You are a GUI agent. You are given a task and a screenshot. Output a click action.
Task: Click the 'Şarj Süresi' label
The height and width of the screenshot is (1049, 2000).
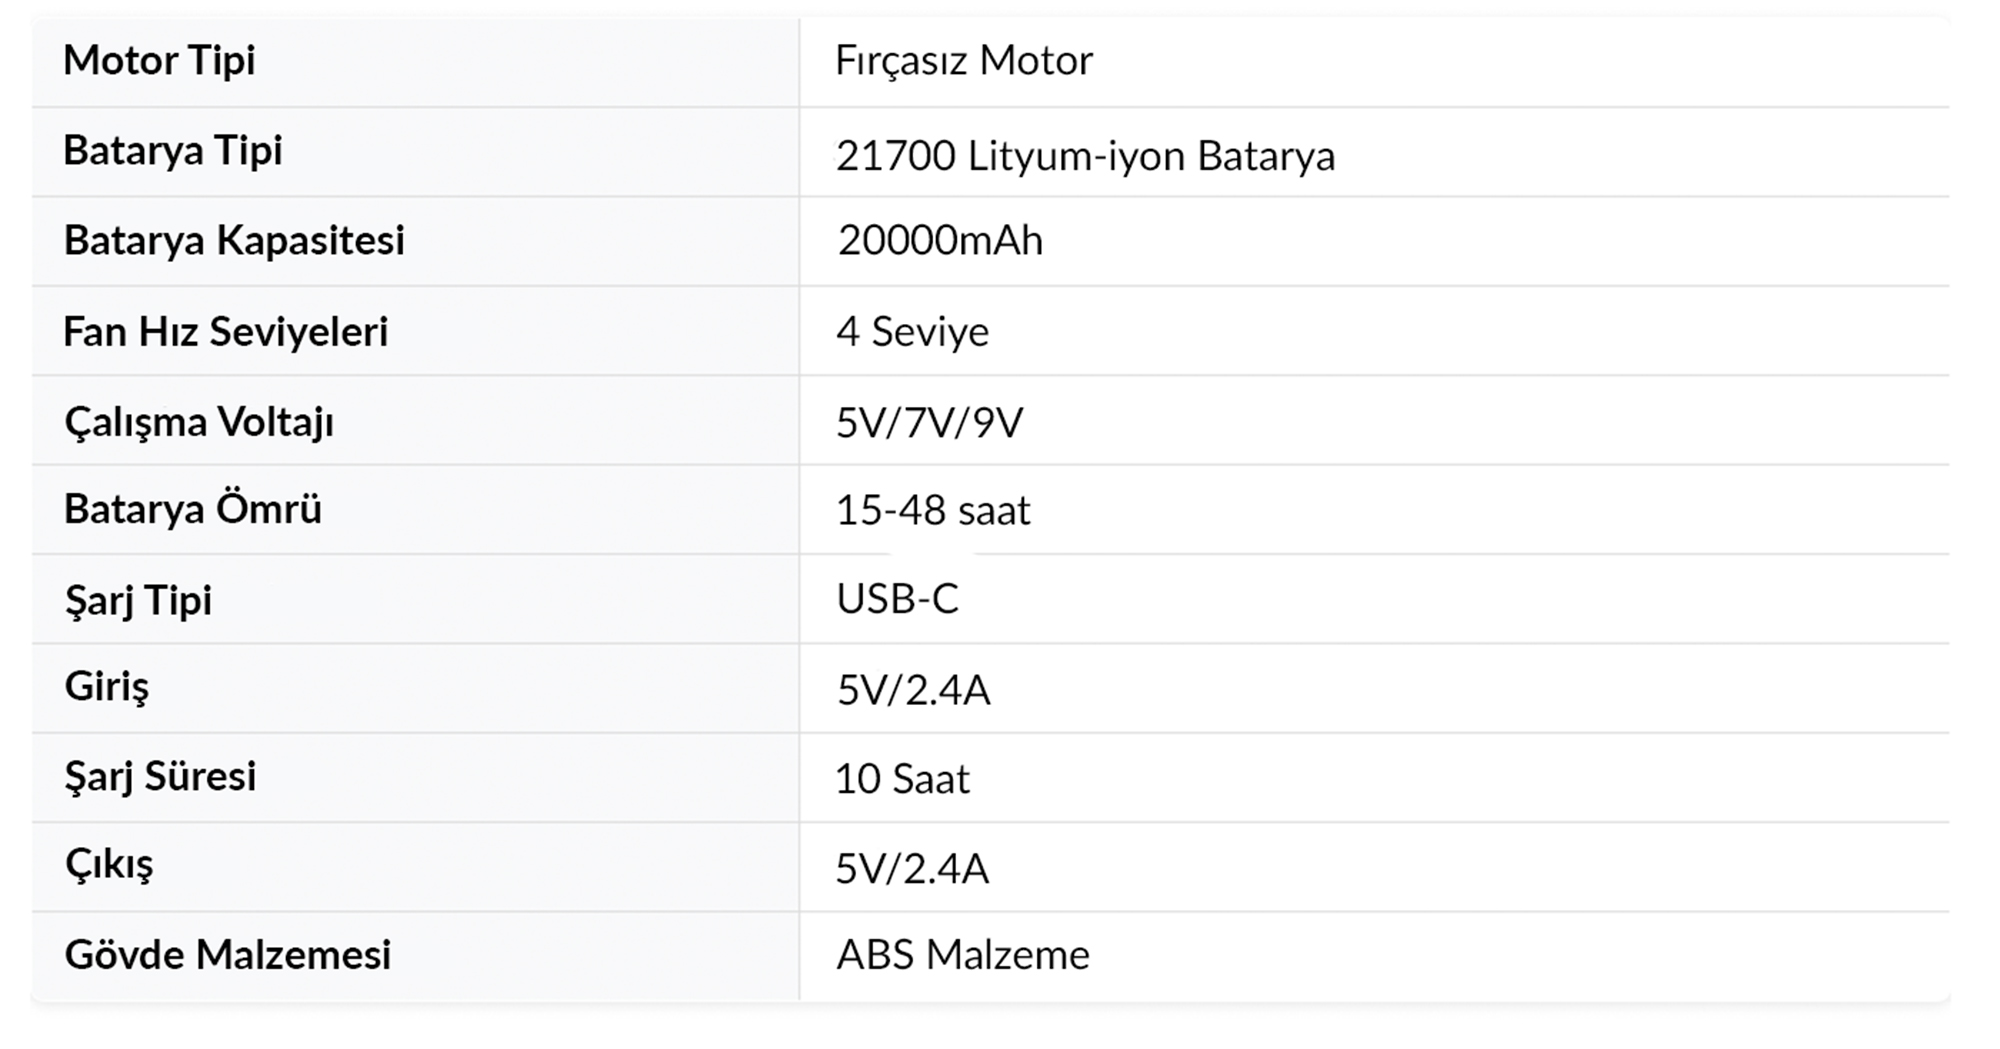click(160, 777)
